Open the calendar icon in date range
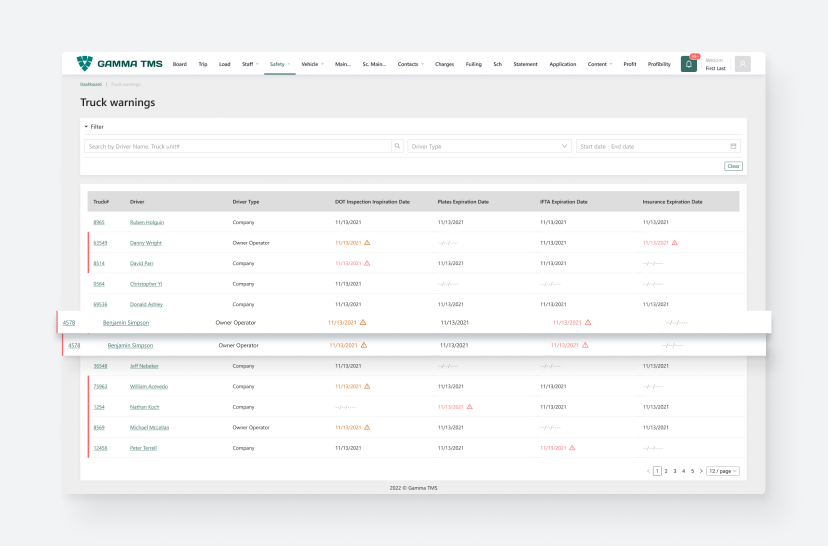828x546 pixels. (x=734, y=146)
